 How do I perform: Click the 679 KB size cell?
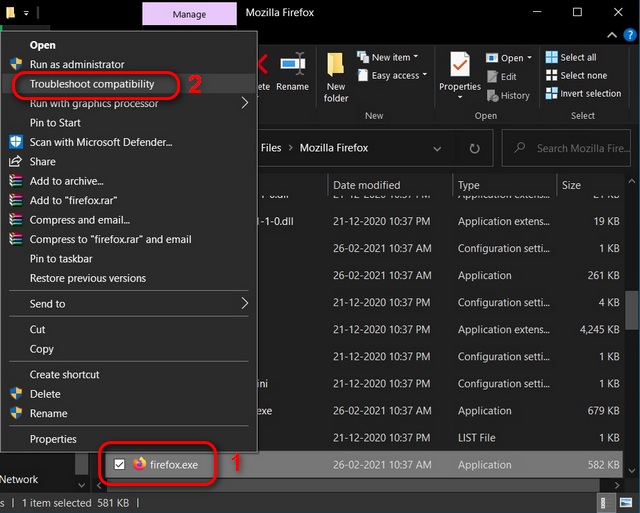[603, 411]
